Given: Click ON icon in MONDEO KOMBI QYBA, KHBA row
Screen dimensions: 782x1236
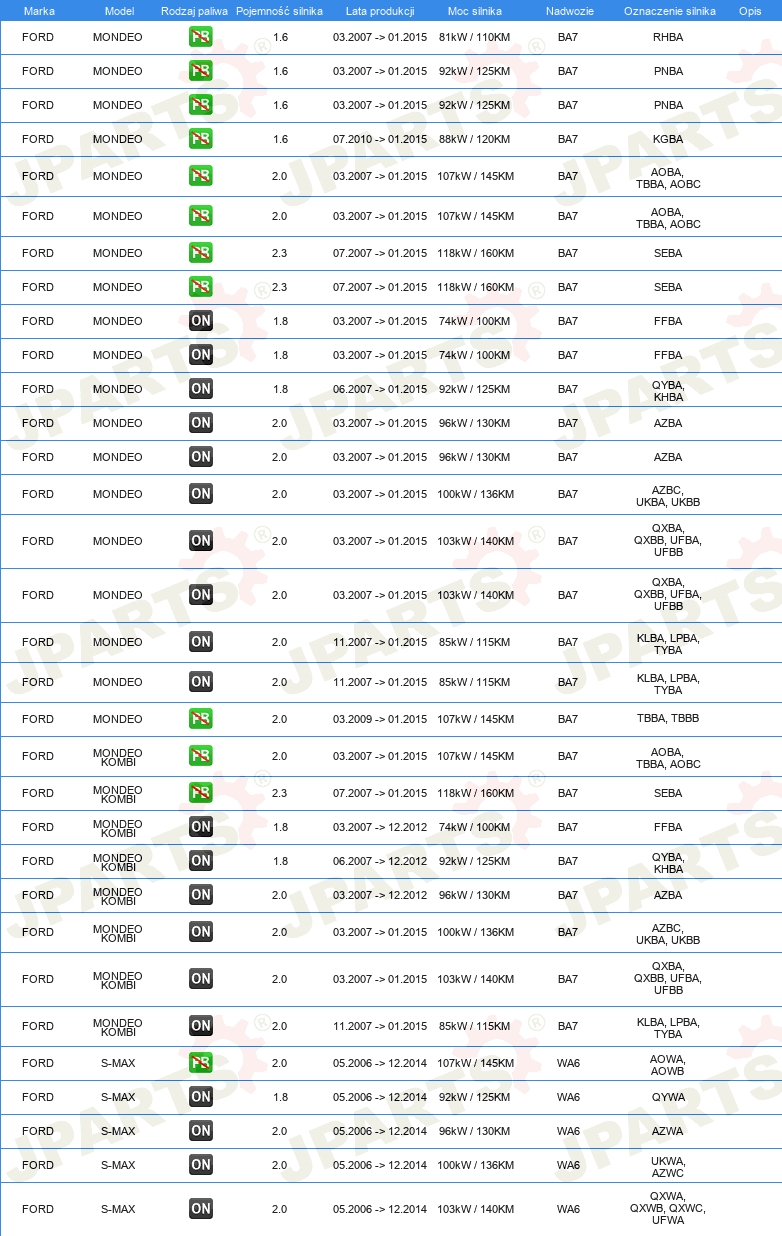Looking at the screenshot, I should (x=201, y=861).
